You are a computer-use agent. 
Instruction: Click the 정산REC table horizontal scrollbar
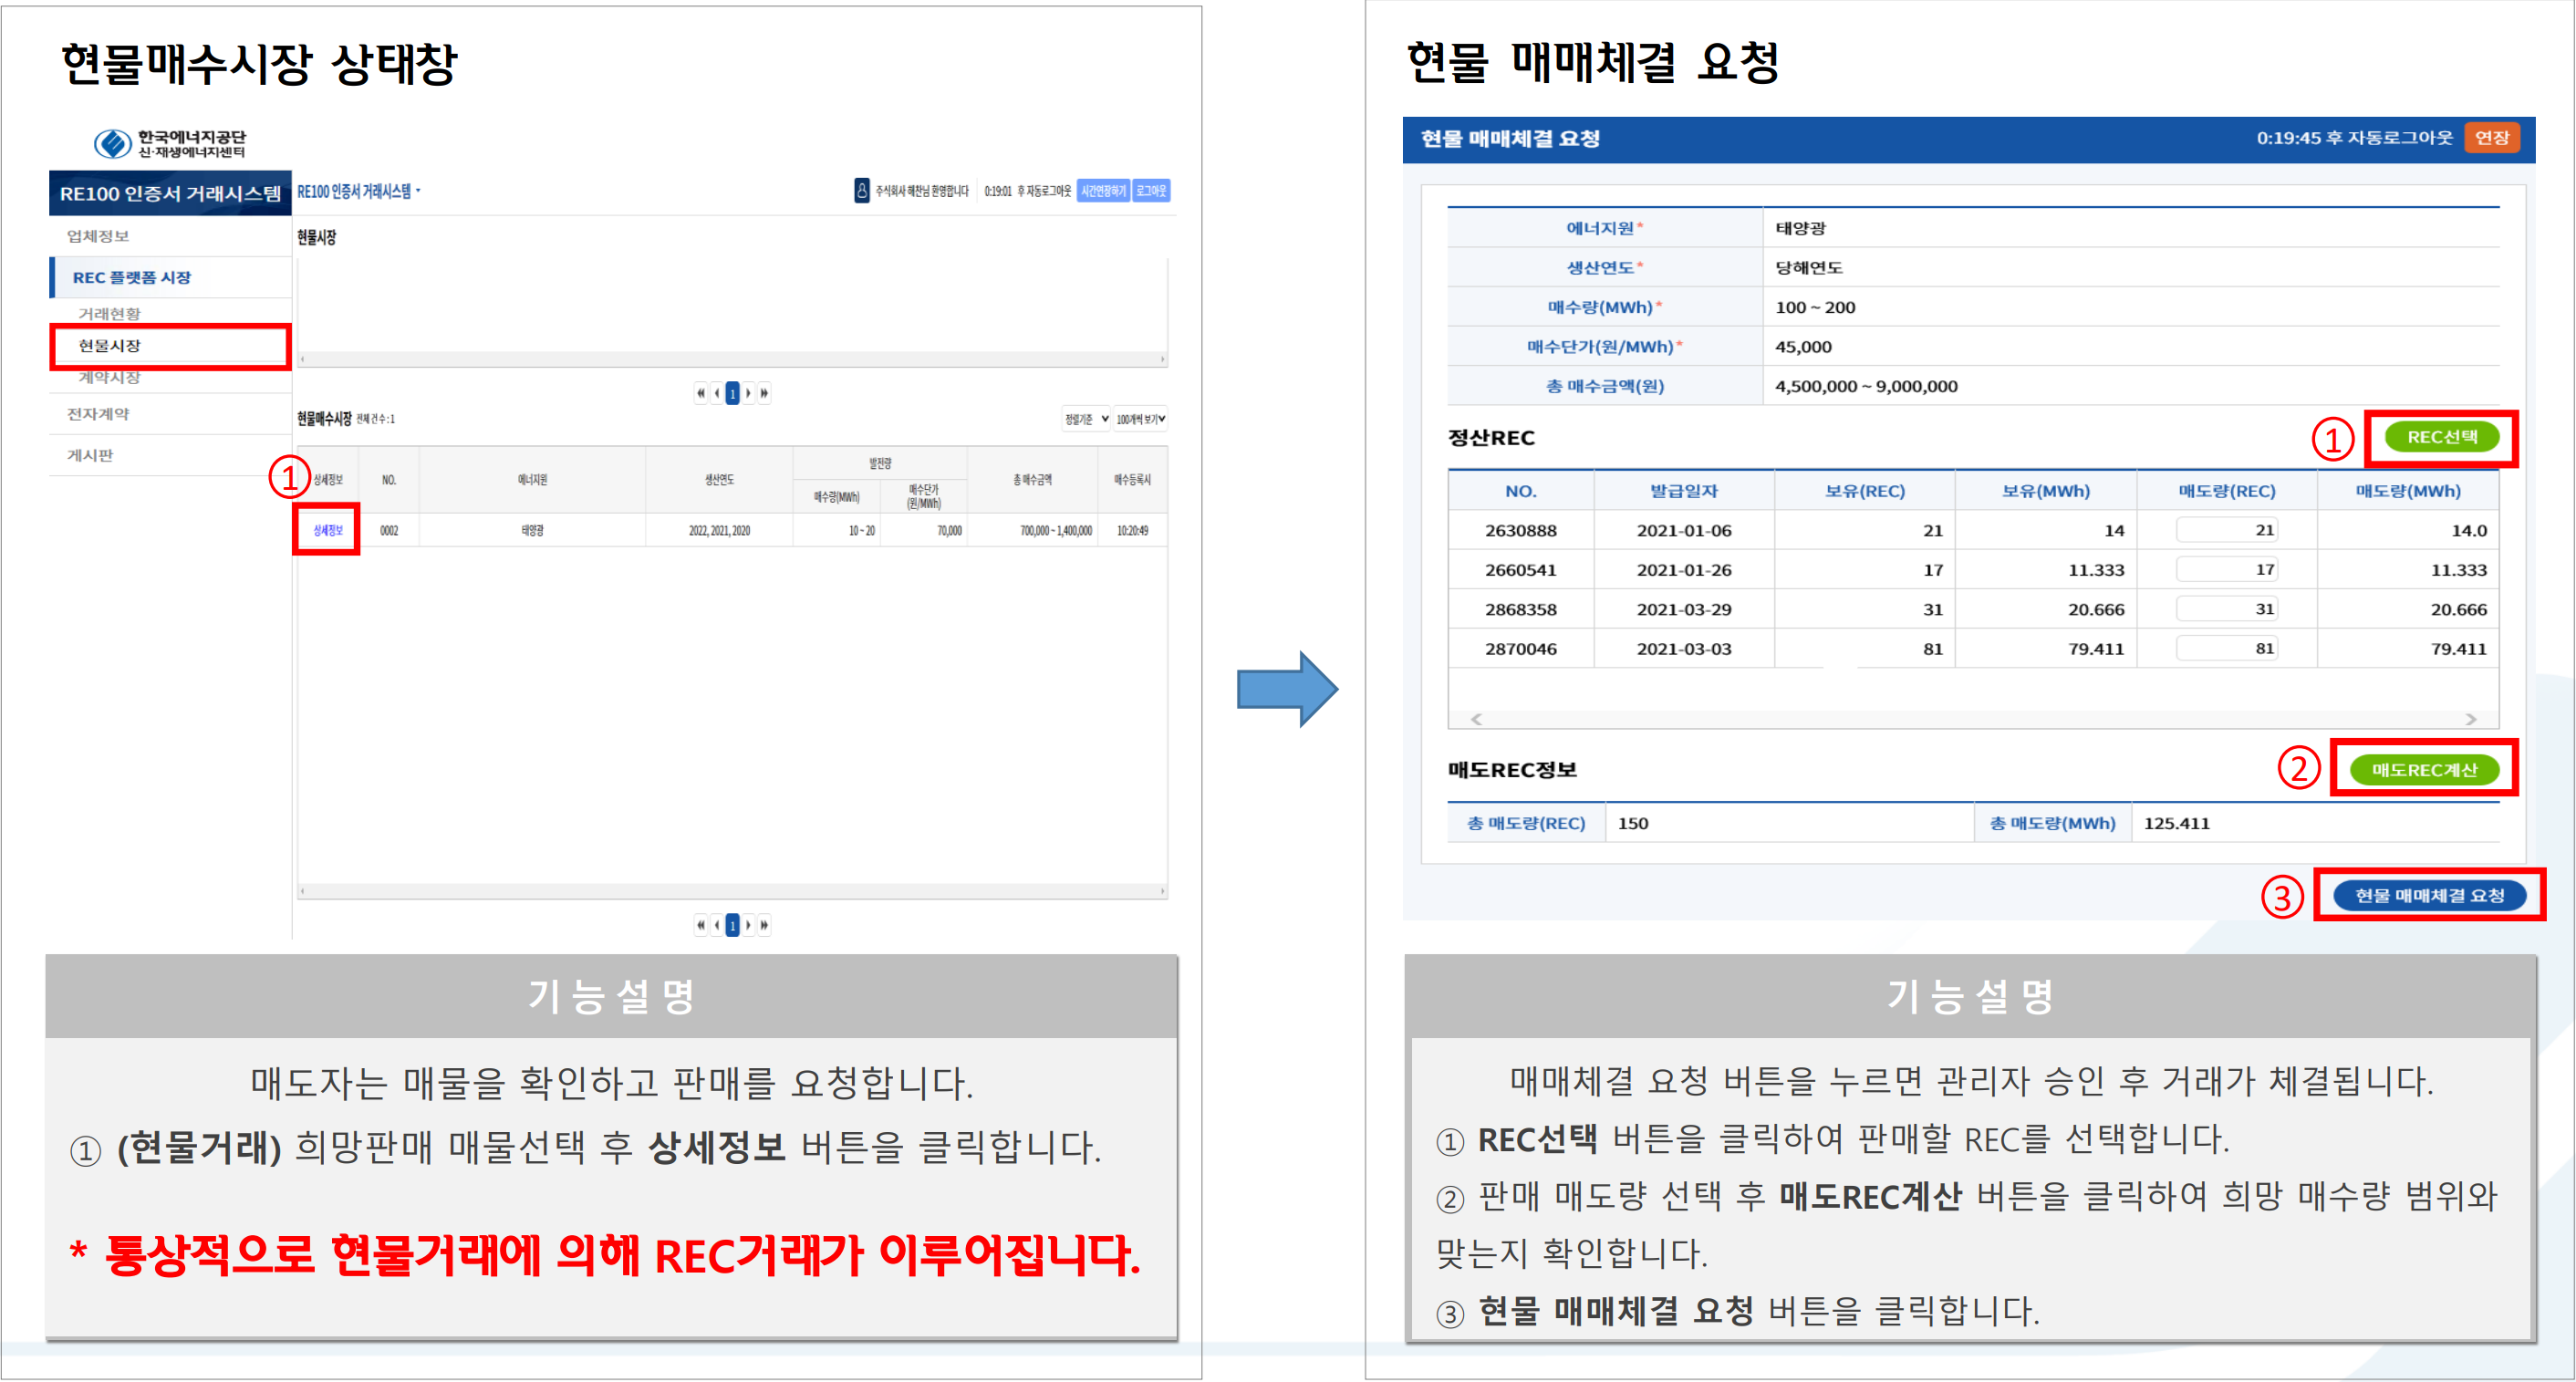(x=1972, y=719)
